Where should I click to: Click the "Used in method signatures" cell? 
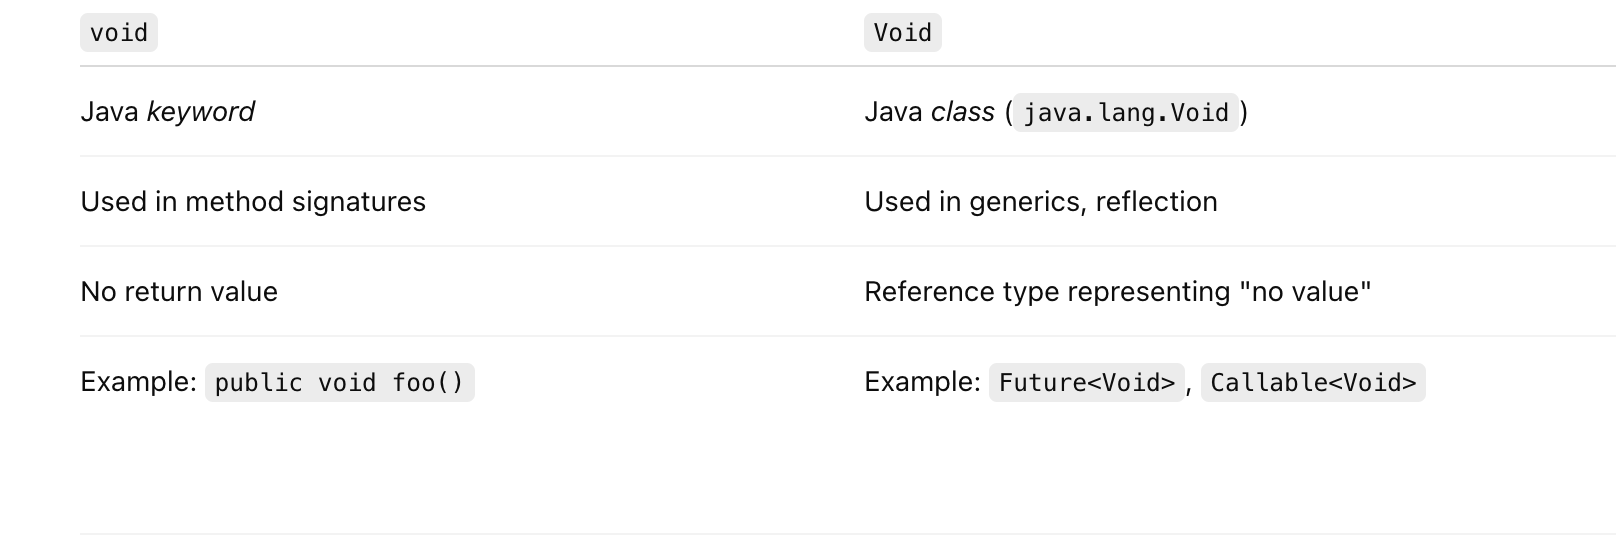[253, 202]
